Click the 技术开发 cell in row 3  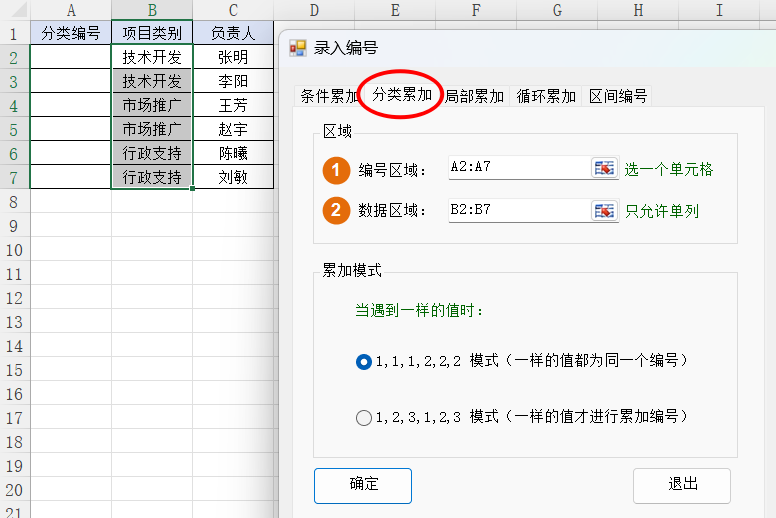(x=152, y=81)
